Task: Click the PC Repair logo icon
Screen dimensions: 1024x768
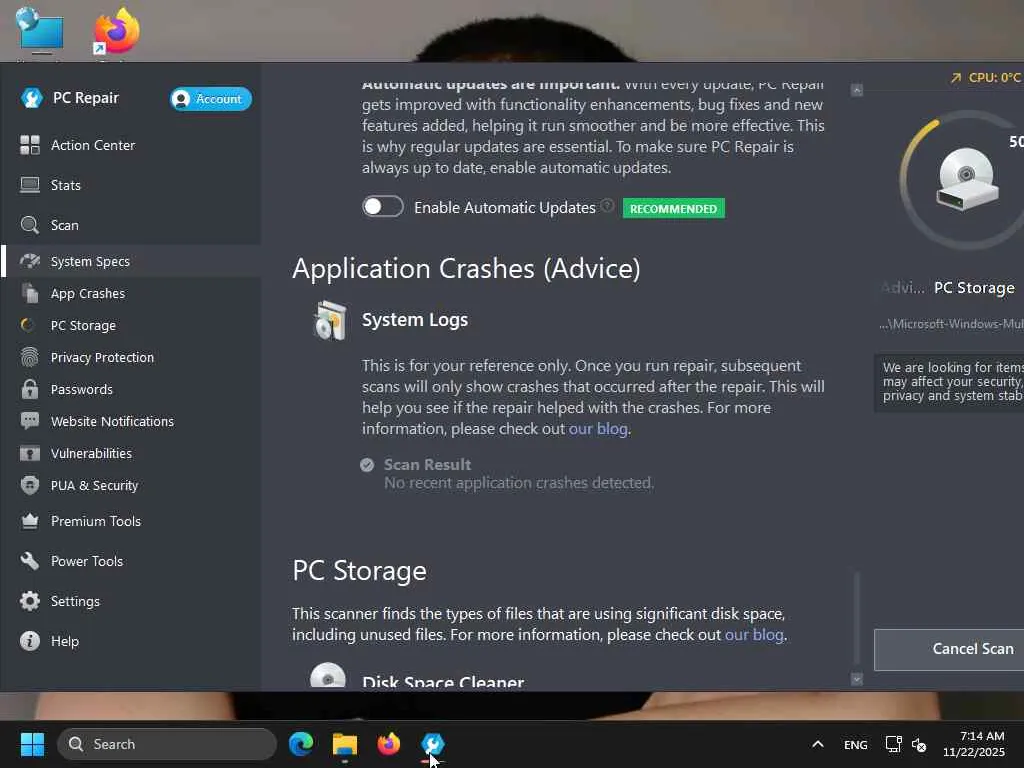Action: coord(31,98)
